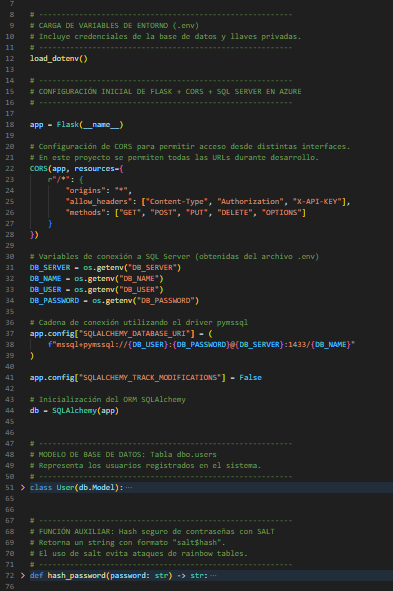Image resolution: width=393 pixels, height=591 pixels.
Task: Click DB_NAME = os.getenv line
Action: [x=96, y=279]
